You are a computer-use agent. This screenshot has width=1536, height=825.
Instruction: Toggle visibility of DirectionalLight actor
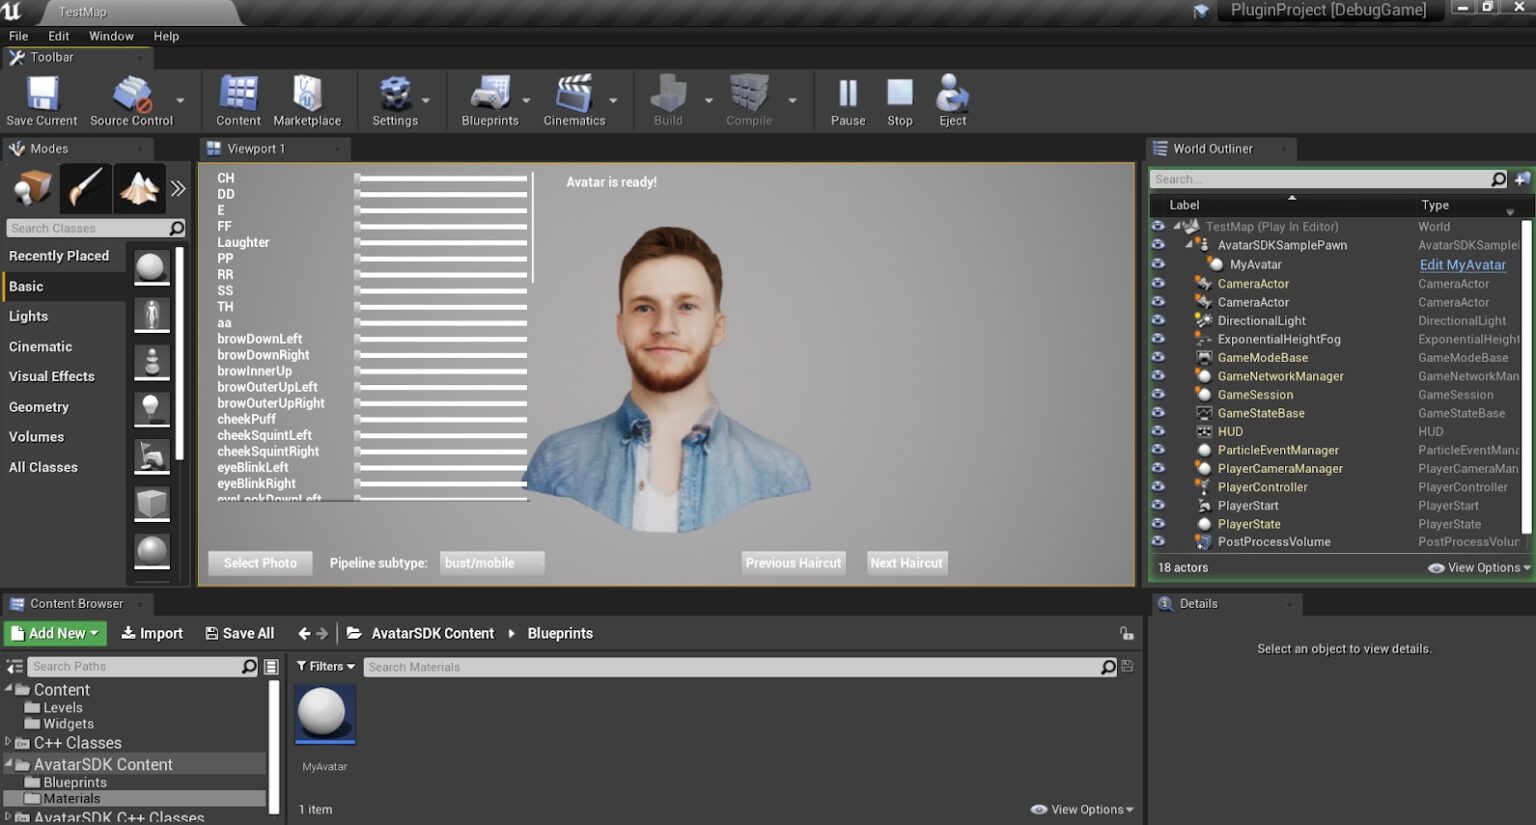(x=1158, y=320)
